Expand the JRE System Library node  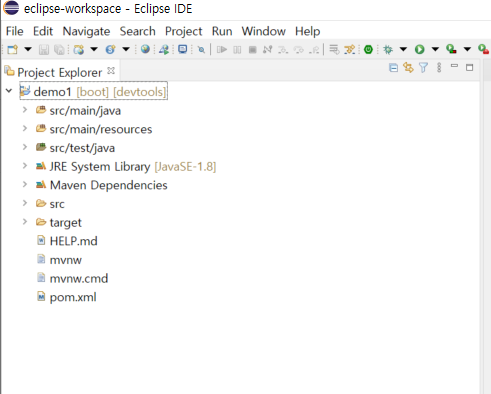pos(25,166)
